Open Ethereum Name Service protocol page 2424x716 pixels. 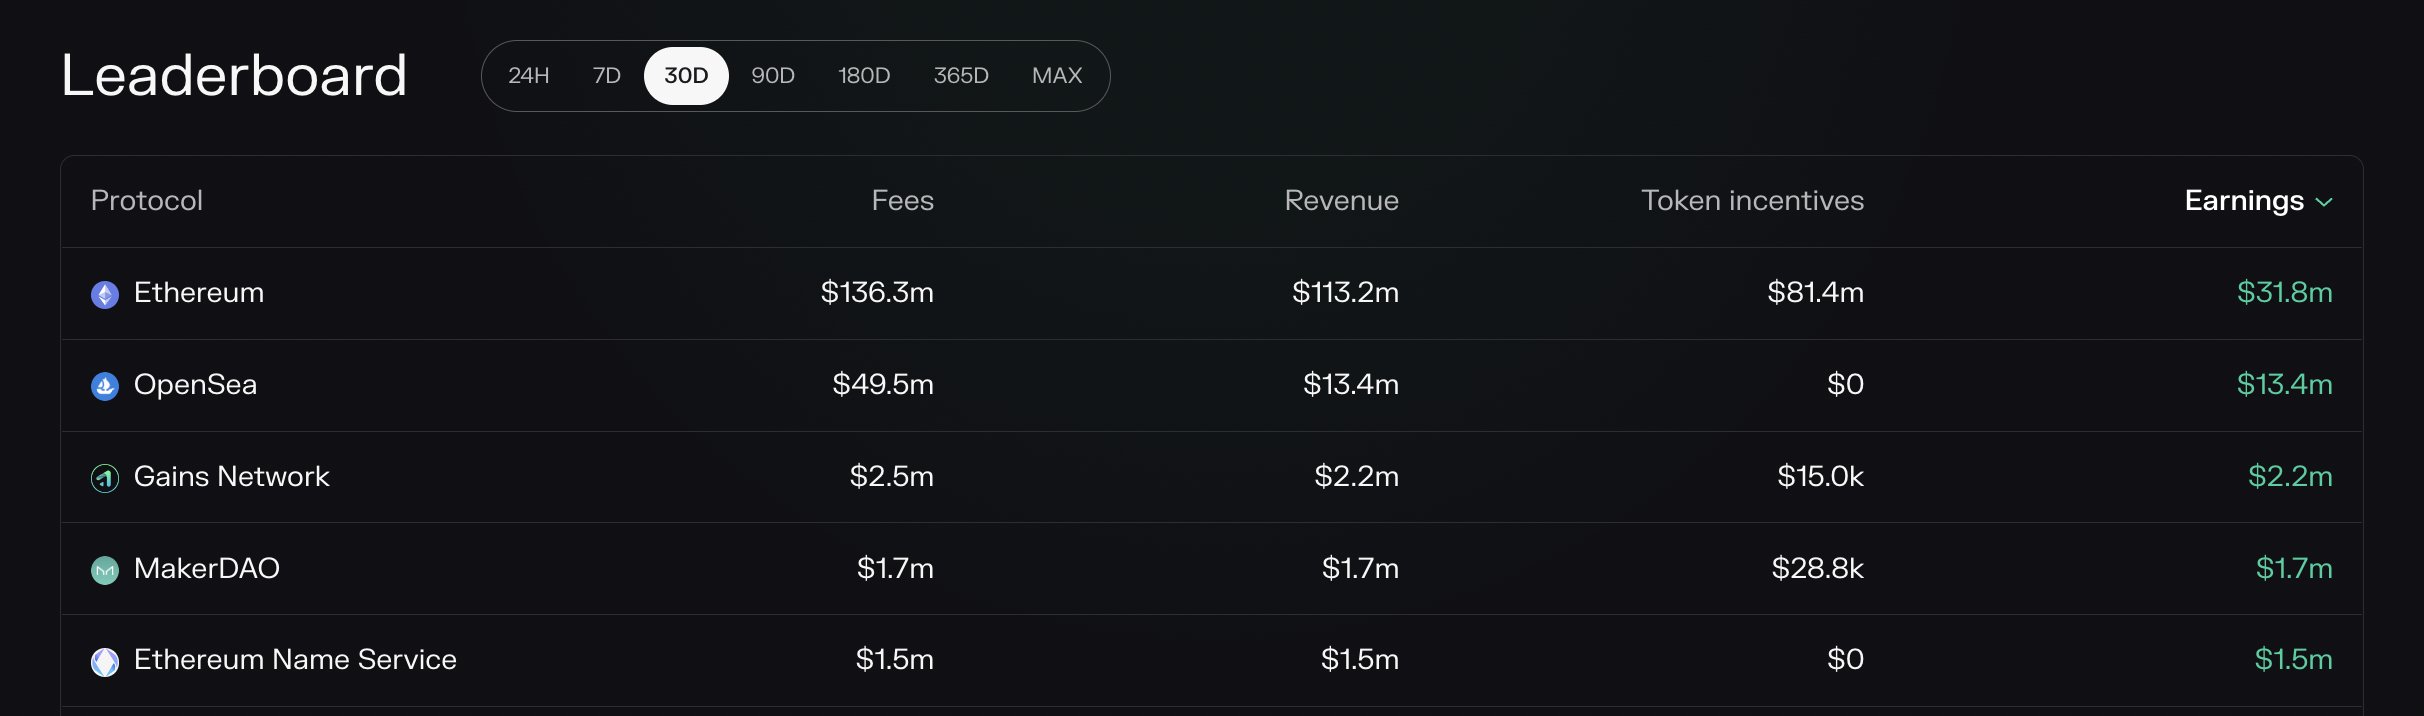pyautogui.click(x=295, y=660)
